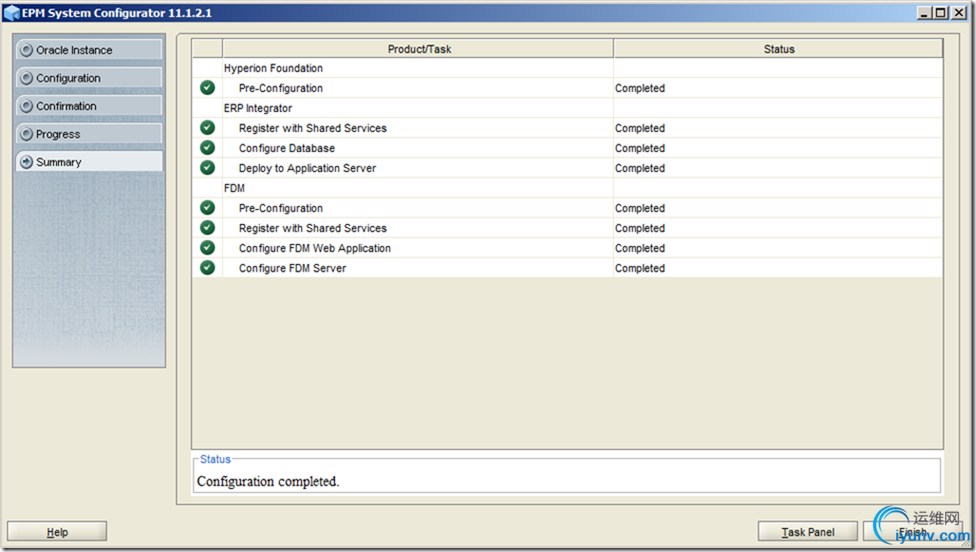Click the Oracle Instance step bullet icon

click(26, 50)
